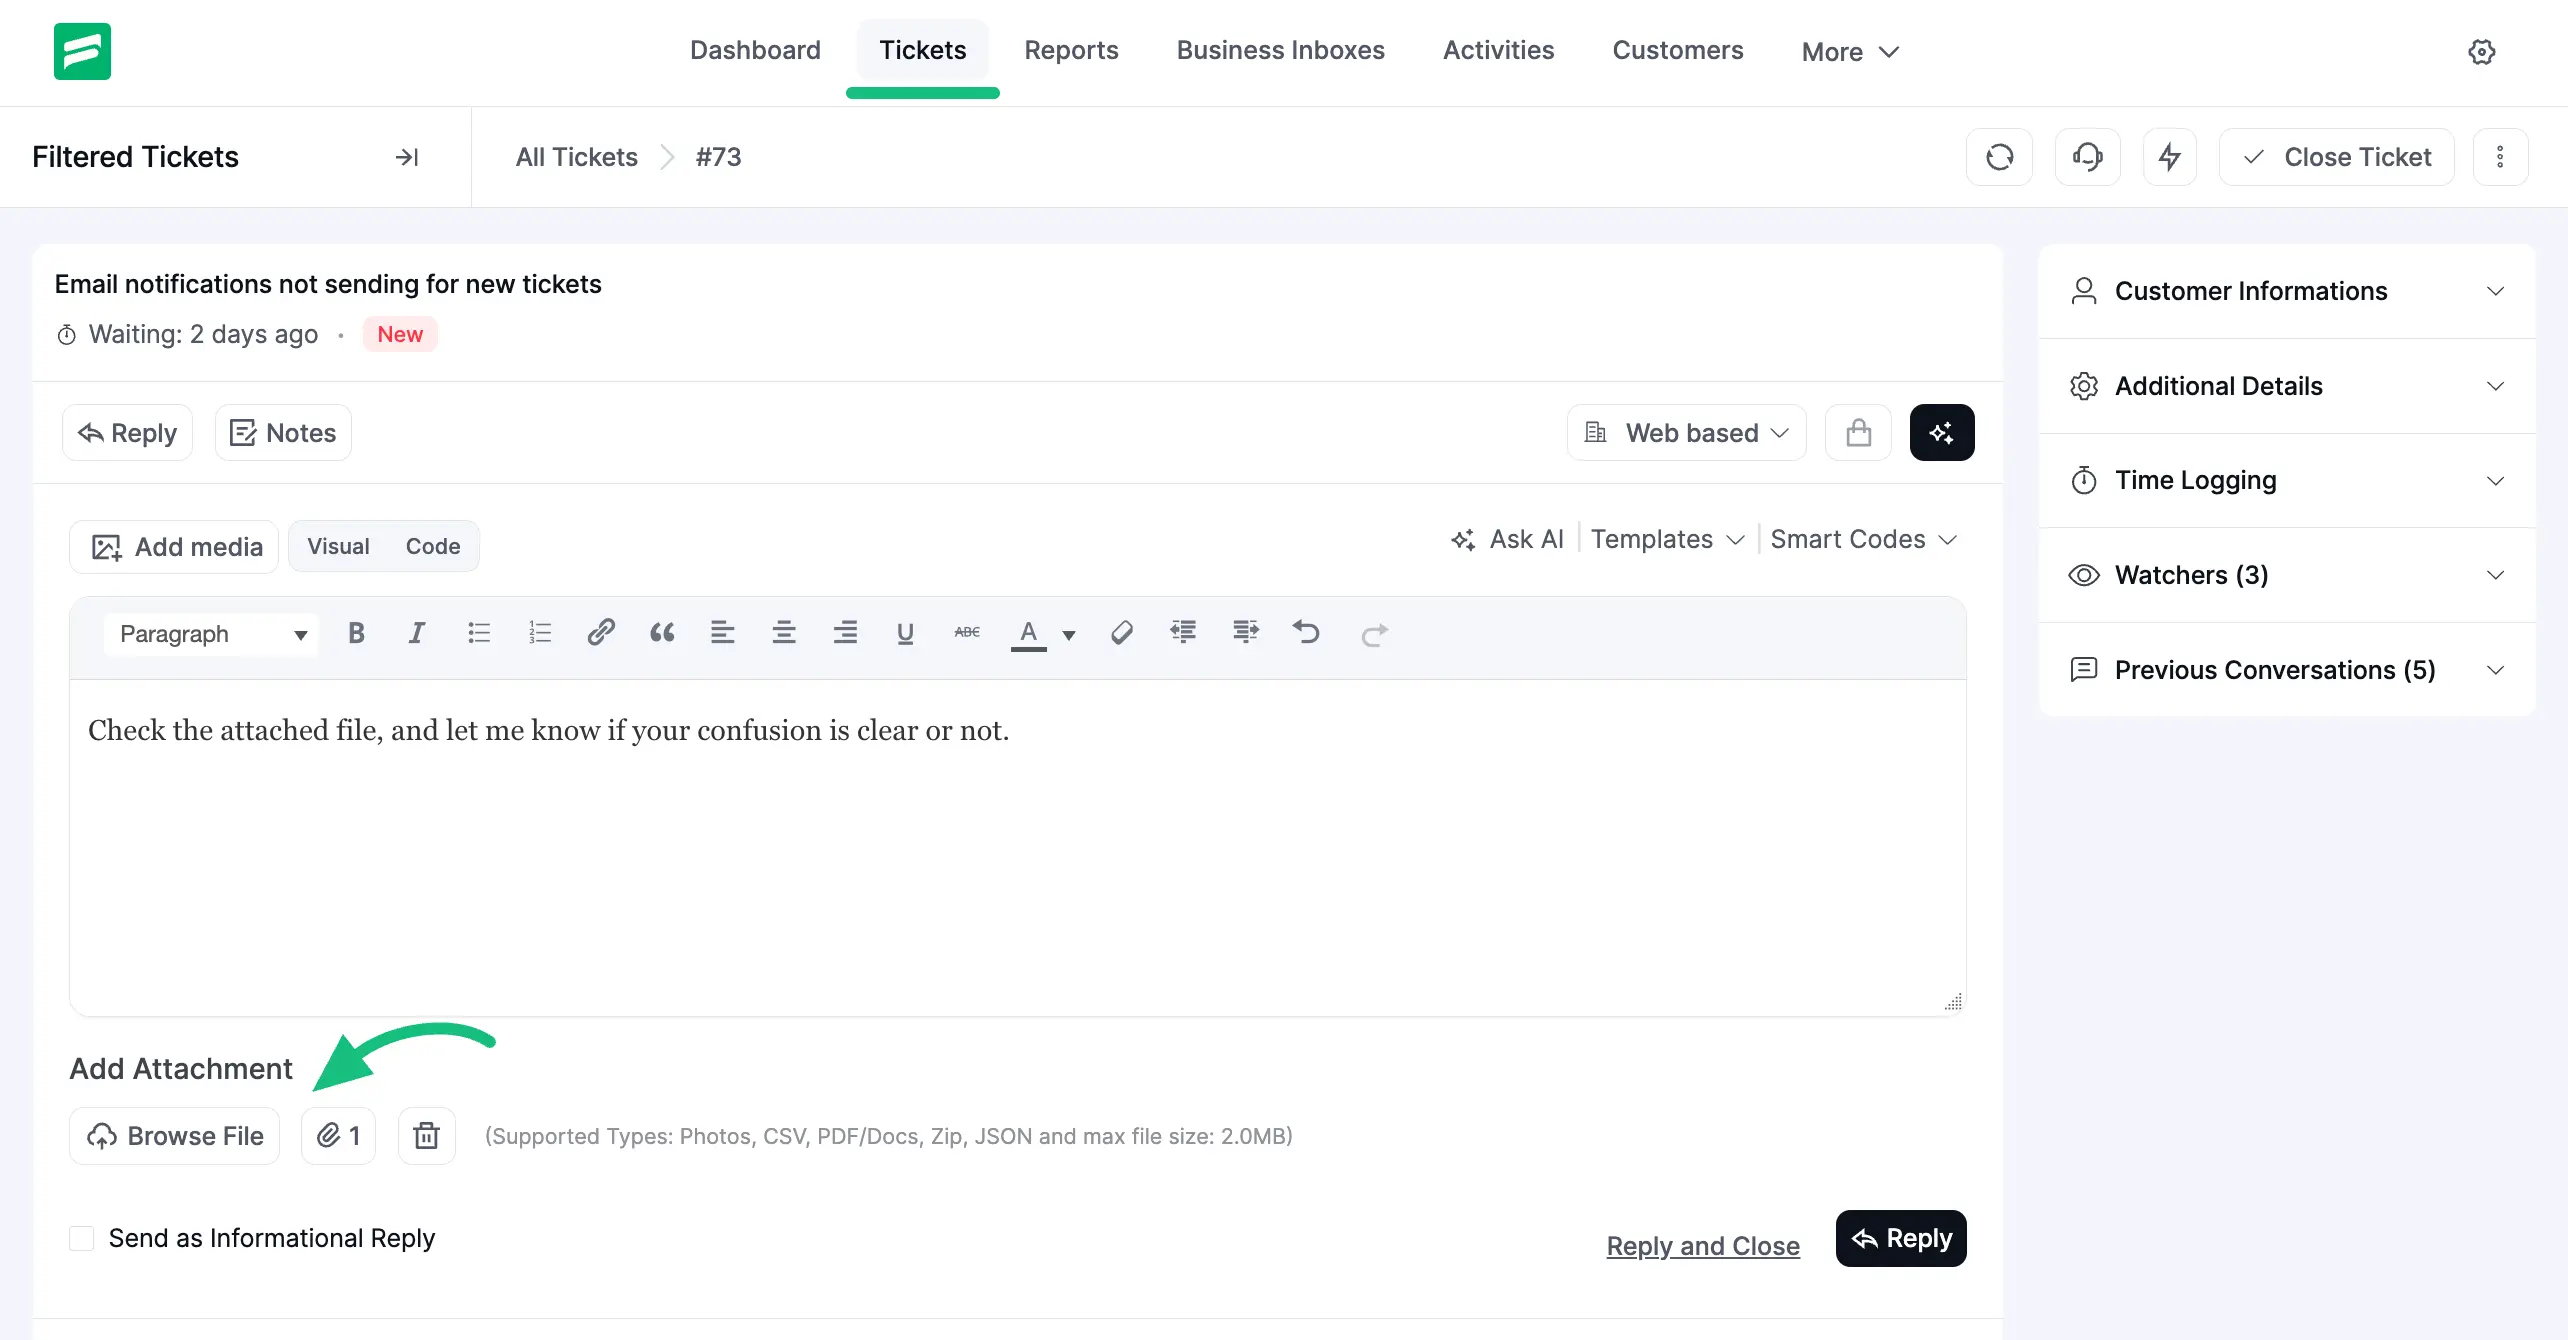This screenshot has height=1340, width=2568.
Task: Apply strikethrough formatting to text
Action: coord(966,632)
